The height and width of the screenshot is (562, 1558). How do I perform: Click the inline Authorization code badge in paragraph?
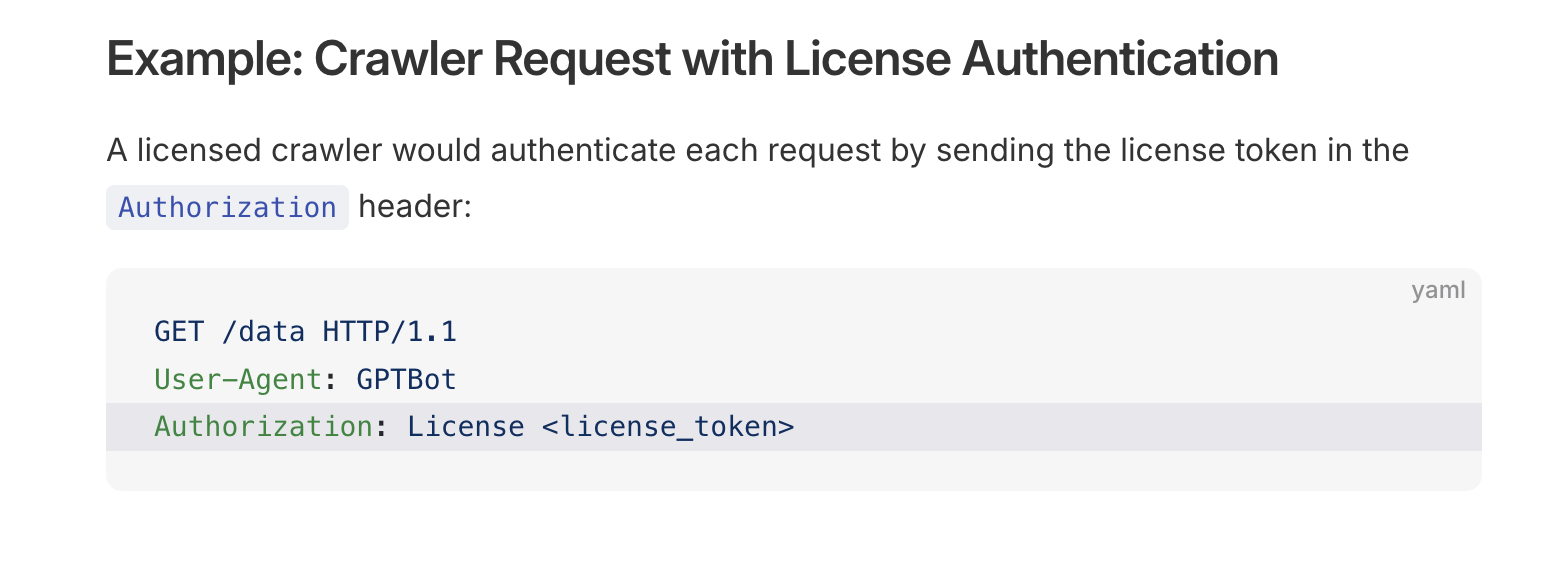227,207
